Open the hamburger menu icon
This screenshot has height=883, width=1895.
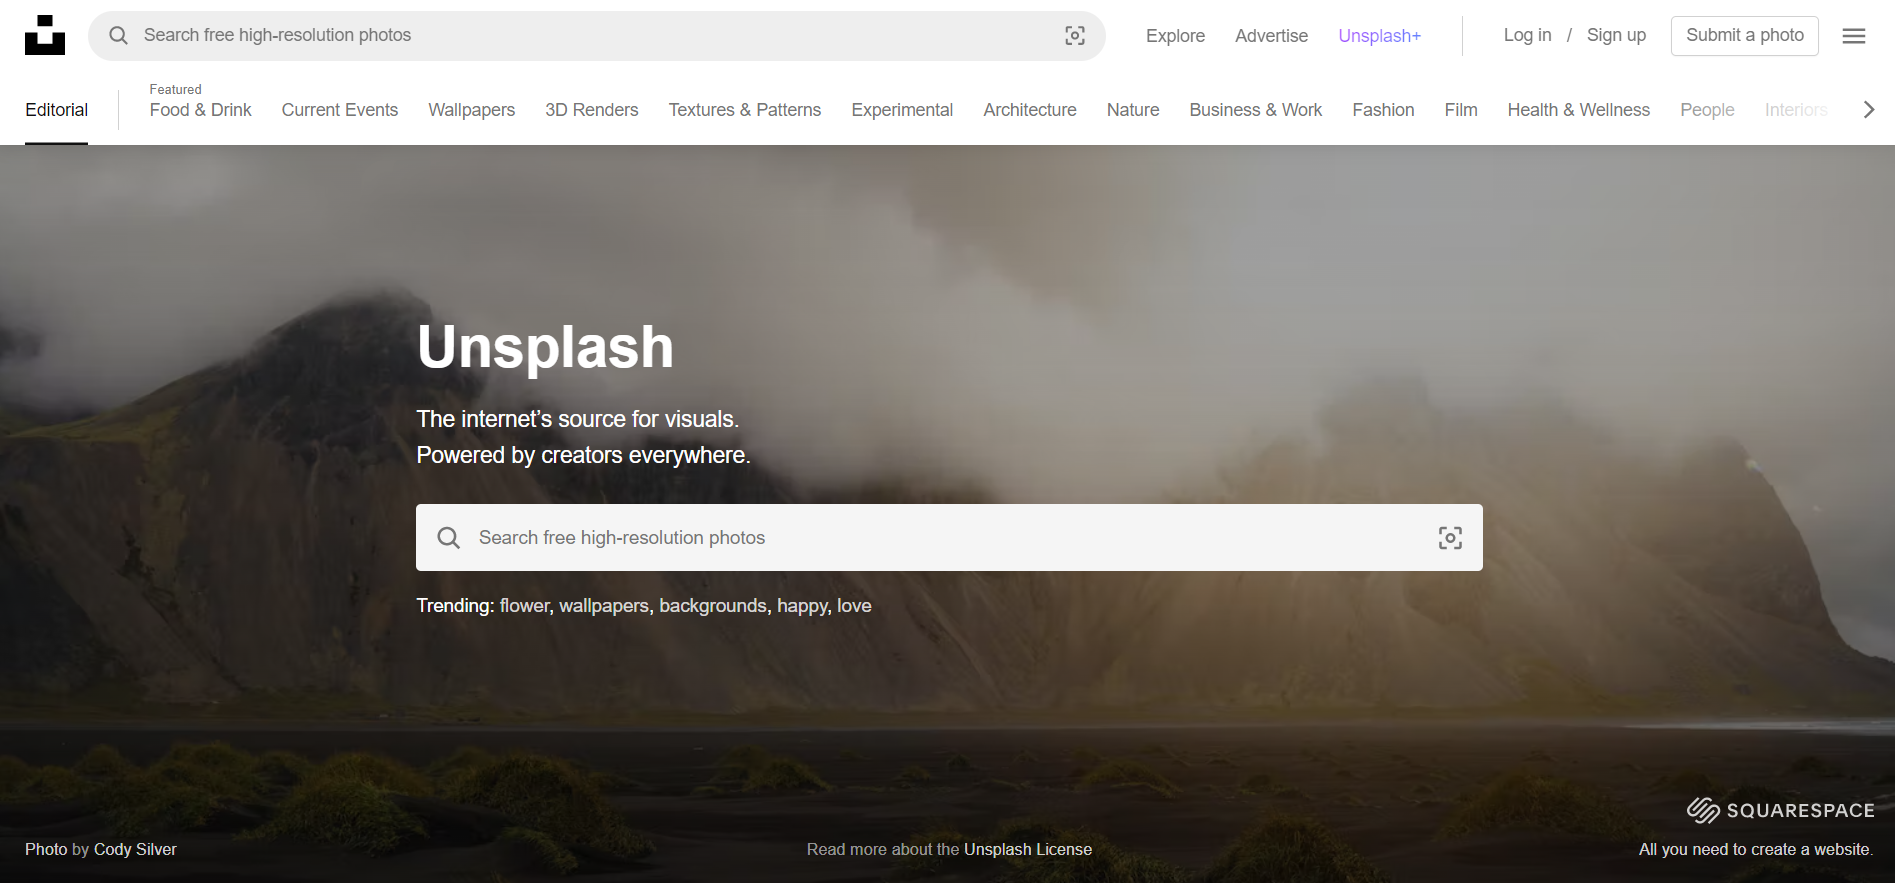1854,36
